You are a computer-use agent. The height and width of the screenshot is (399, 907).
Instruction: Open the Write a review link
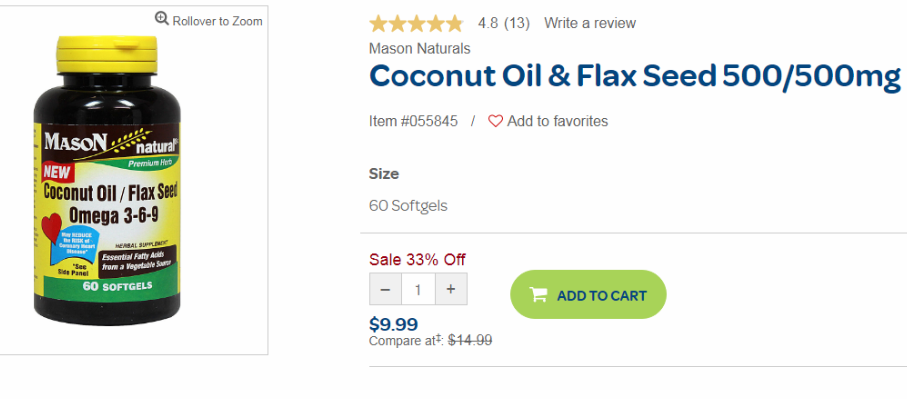click(x=589, y=23)
